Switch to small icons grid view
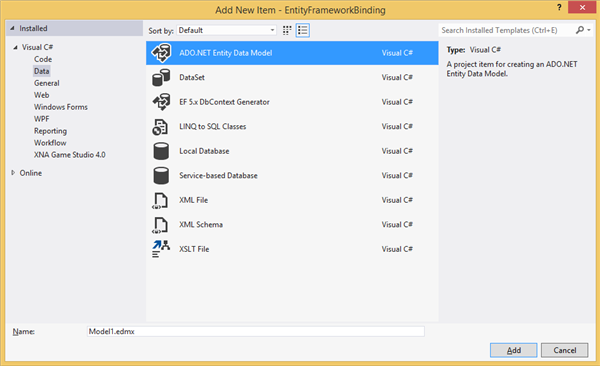Screen dimensions: 600x366 pos(287,30)
